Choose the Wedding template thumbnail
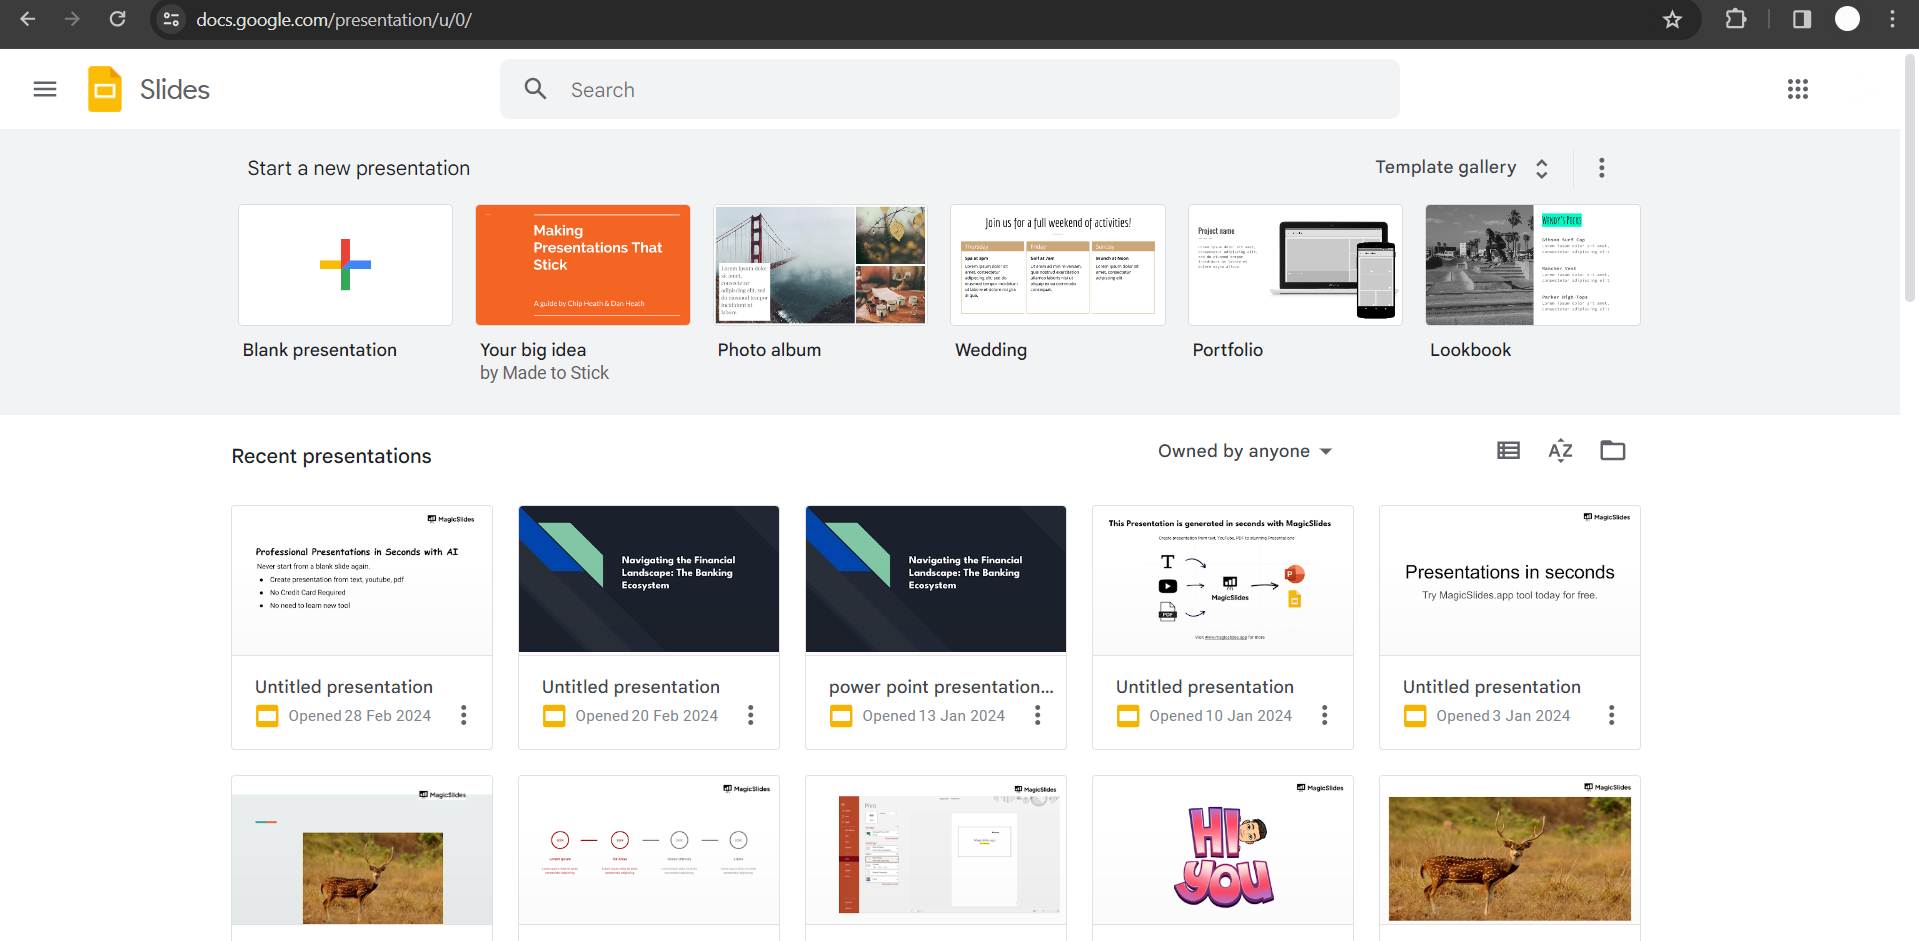Image resolution: width=1919 pixels, height=941 pixels. click(x=1058, y=265)
